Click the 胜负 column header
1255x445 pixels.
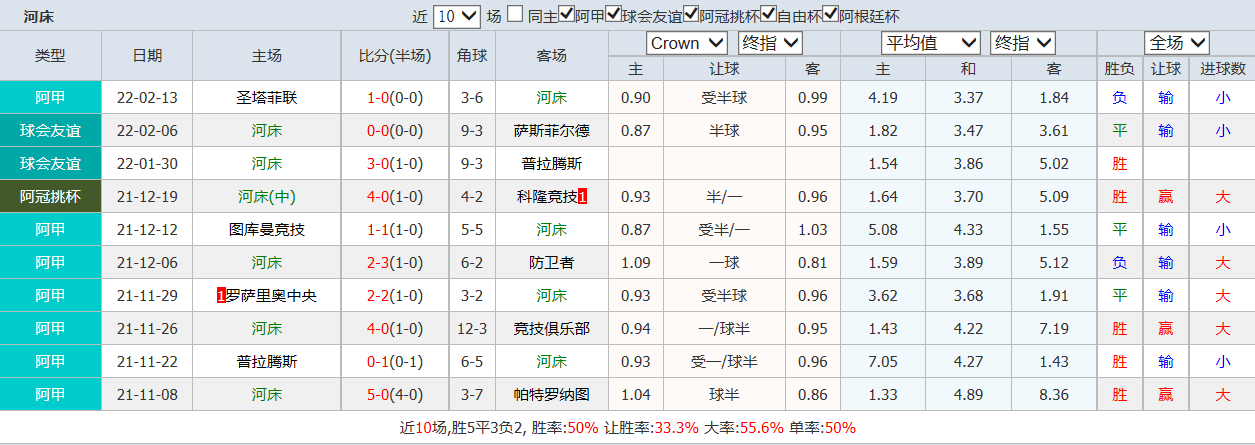[x=1120, y=69]
